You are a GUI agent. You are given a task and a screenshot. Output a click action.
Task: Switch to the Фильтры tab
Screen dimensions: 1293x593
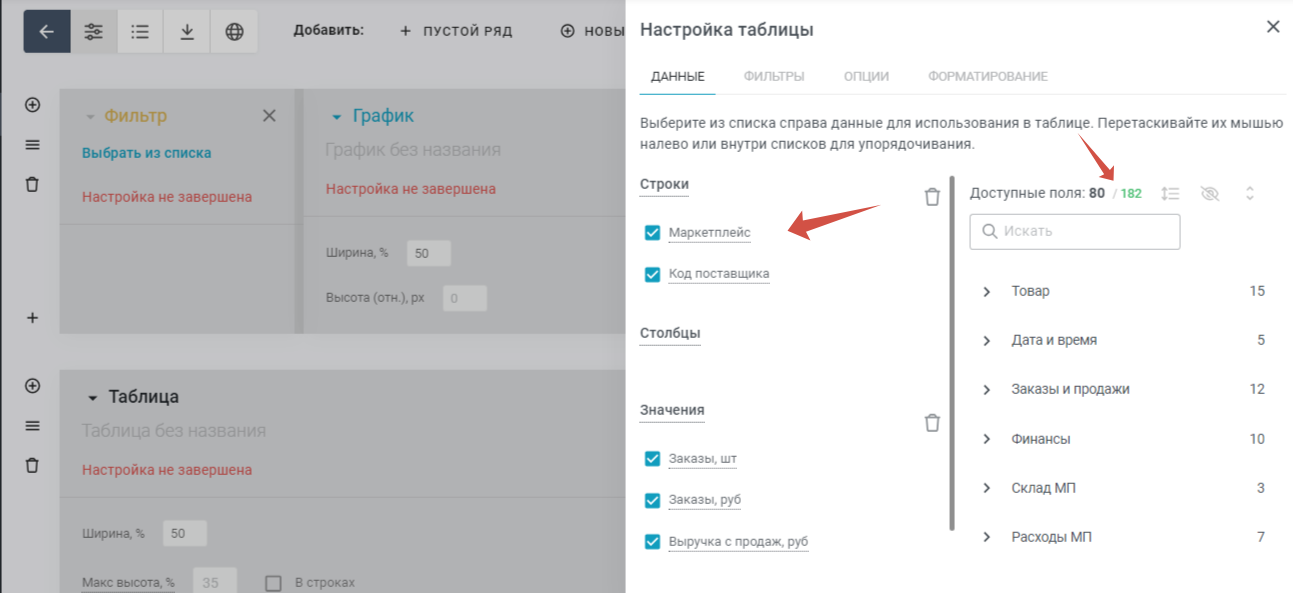[773, 76]
